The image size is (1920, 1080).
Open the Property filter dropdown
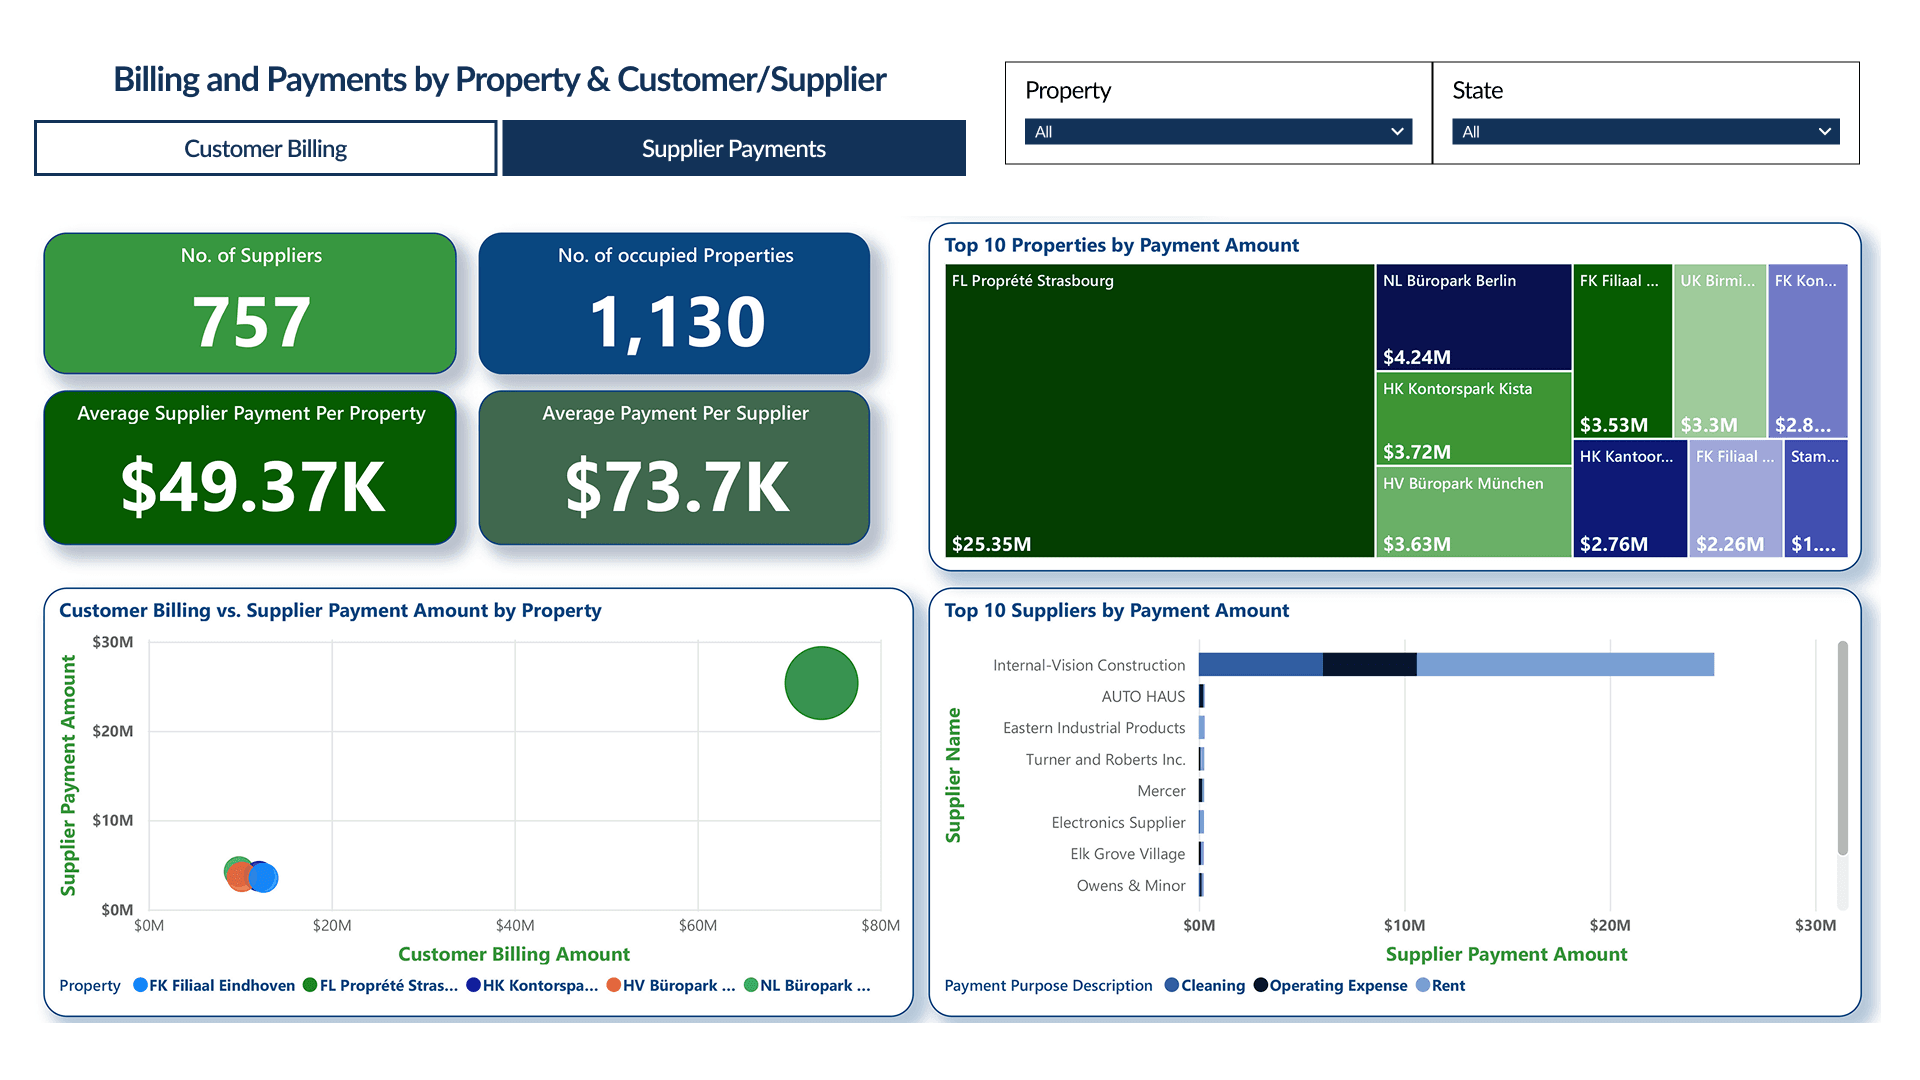click(x=1397, y=131)
